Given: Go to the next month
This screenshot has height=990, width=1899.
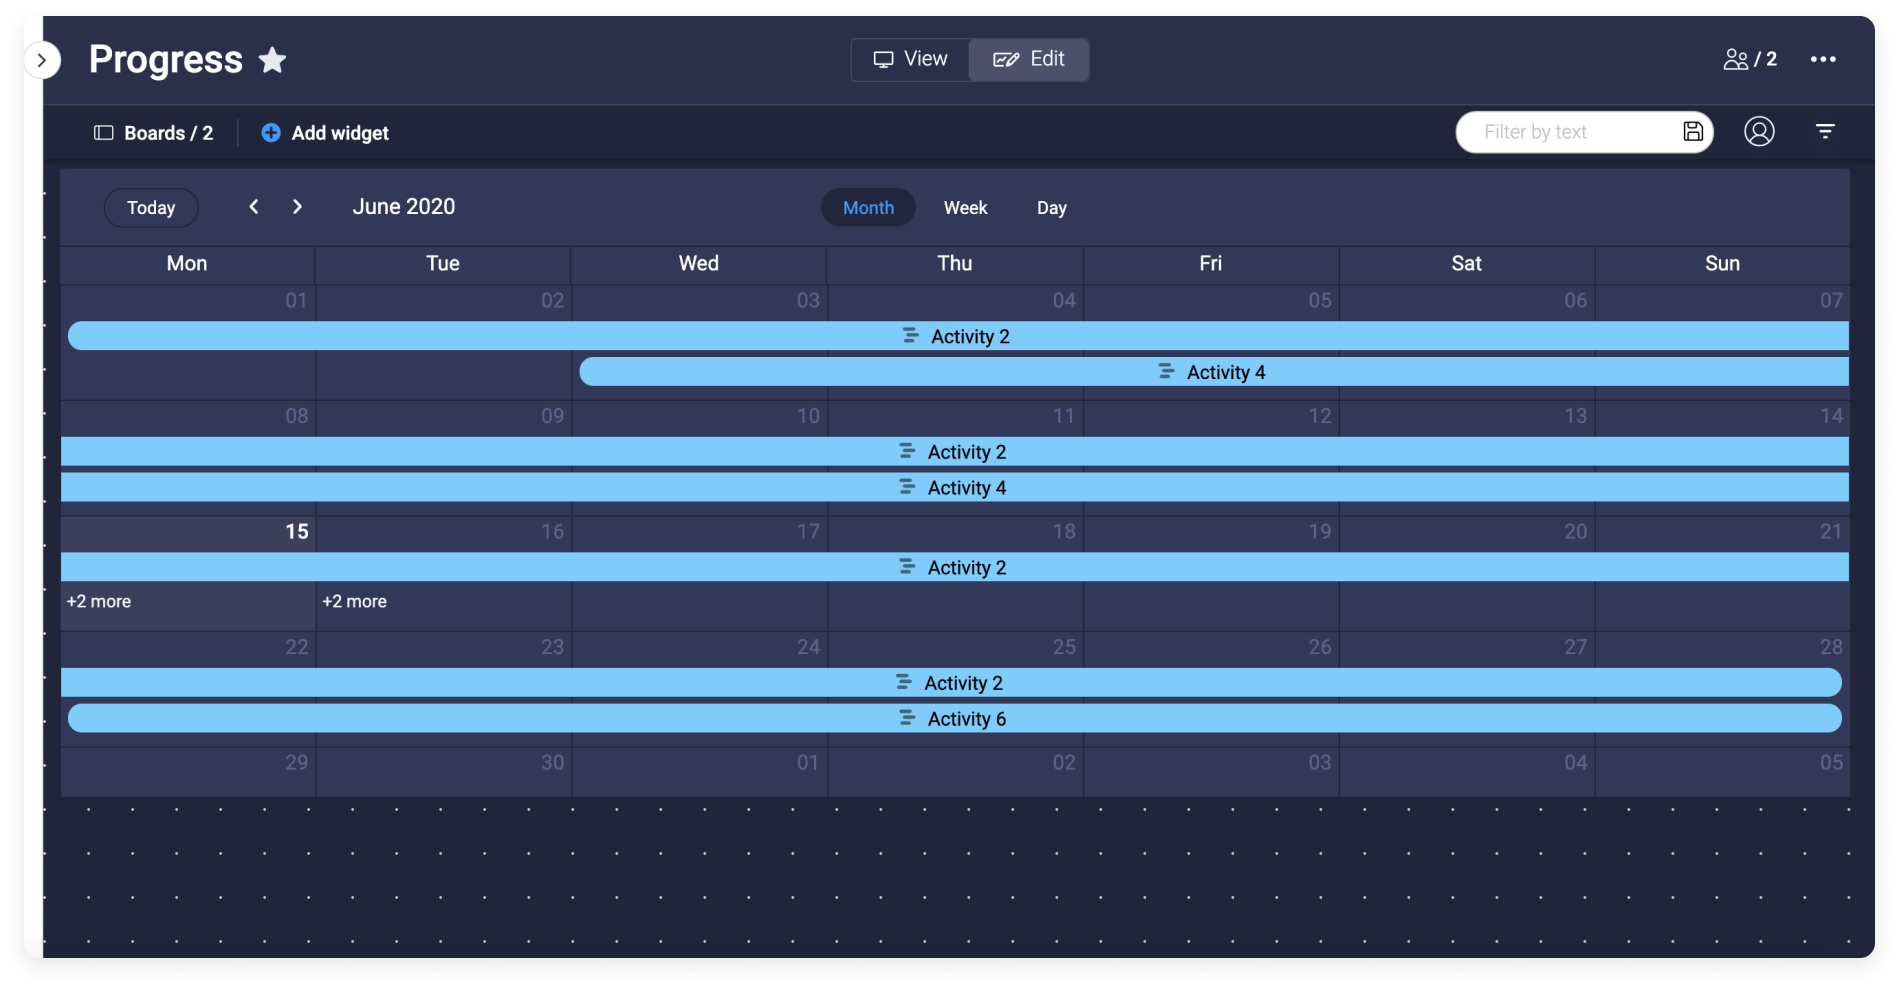Looking at the screenshot, I should (x=297, y=206).
